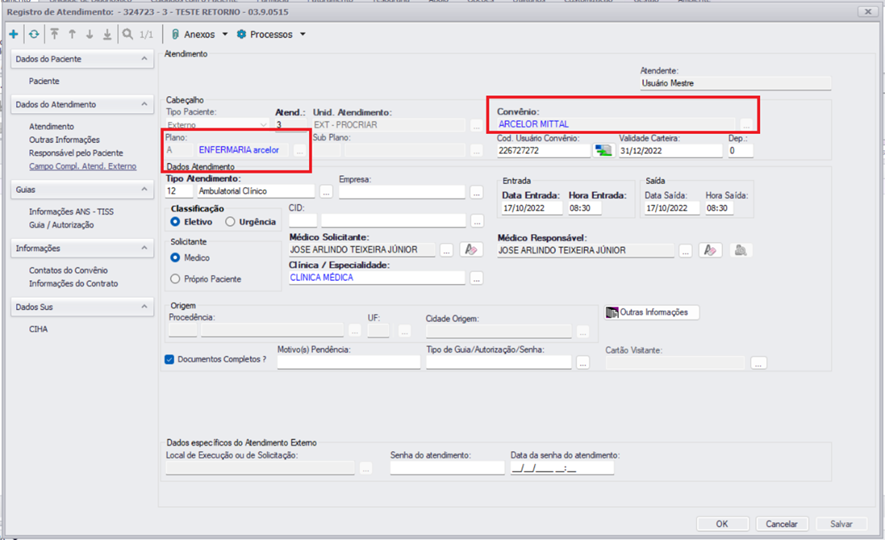Open the Processos dropdown arrow
The height and width of the screenshot is (540, 885).
(x=303, y=34)
